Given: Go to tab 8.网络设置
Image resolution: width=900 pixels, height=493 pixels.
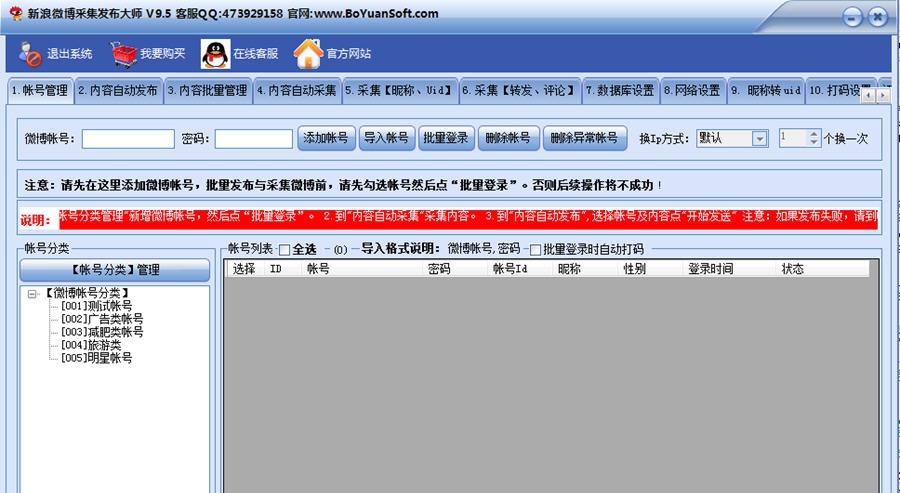Looking at the screenshot, I should click(693, 91).
